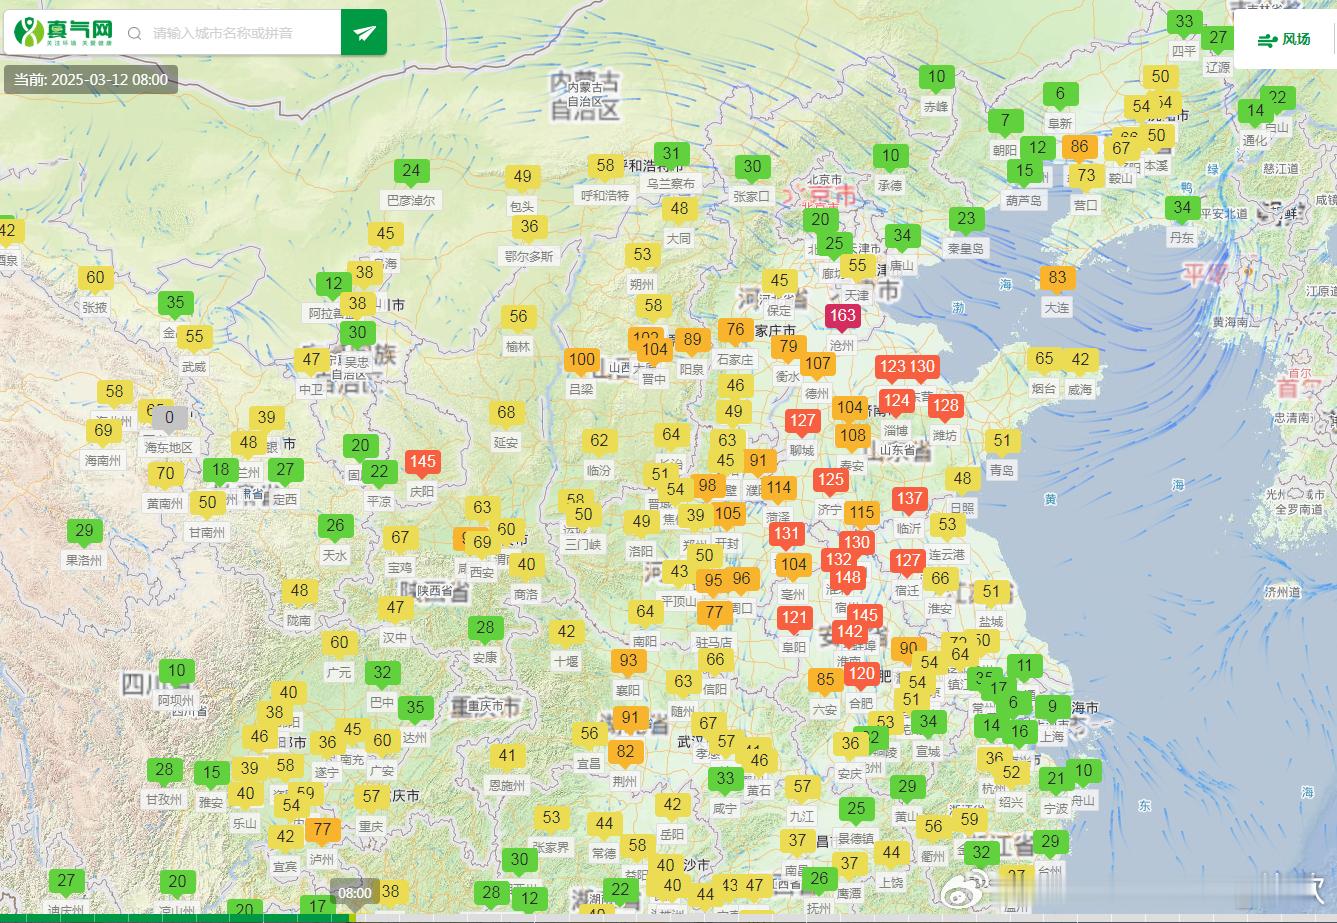Click the 56 marker above 榆林
This screenshot has width=1337, height=923.
(518, 318)
